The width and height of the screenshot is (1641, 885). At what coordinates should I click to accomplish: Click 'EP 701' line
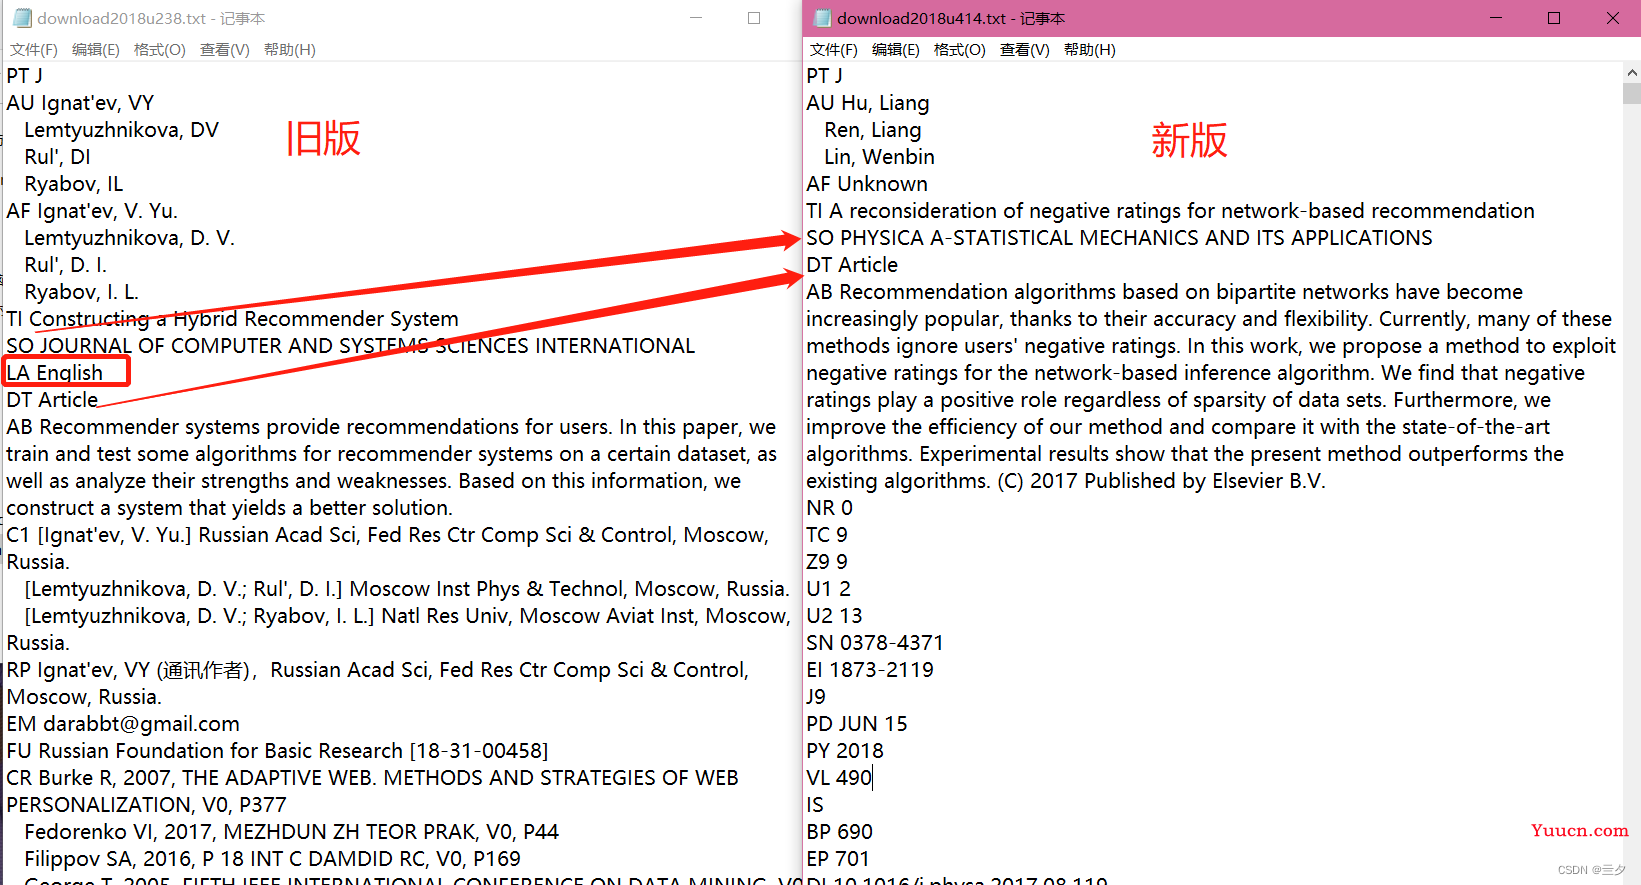click(x=838, y=859)
